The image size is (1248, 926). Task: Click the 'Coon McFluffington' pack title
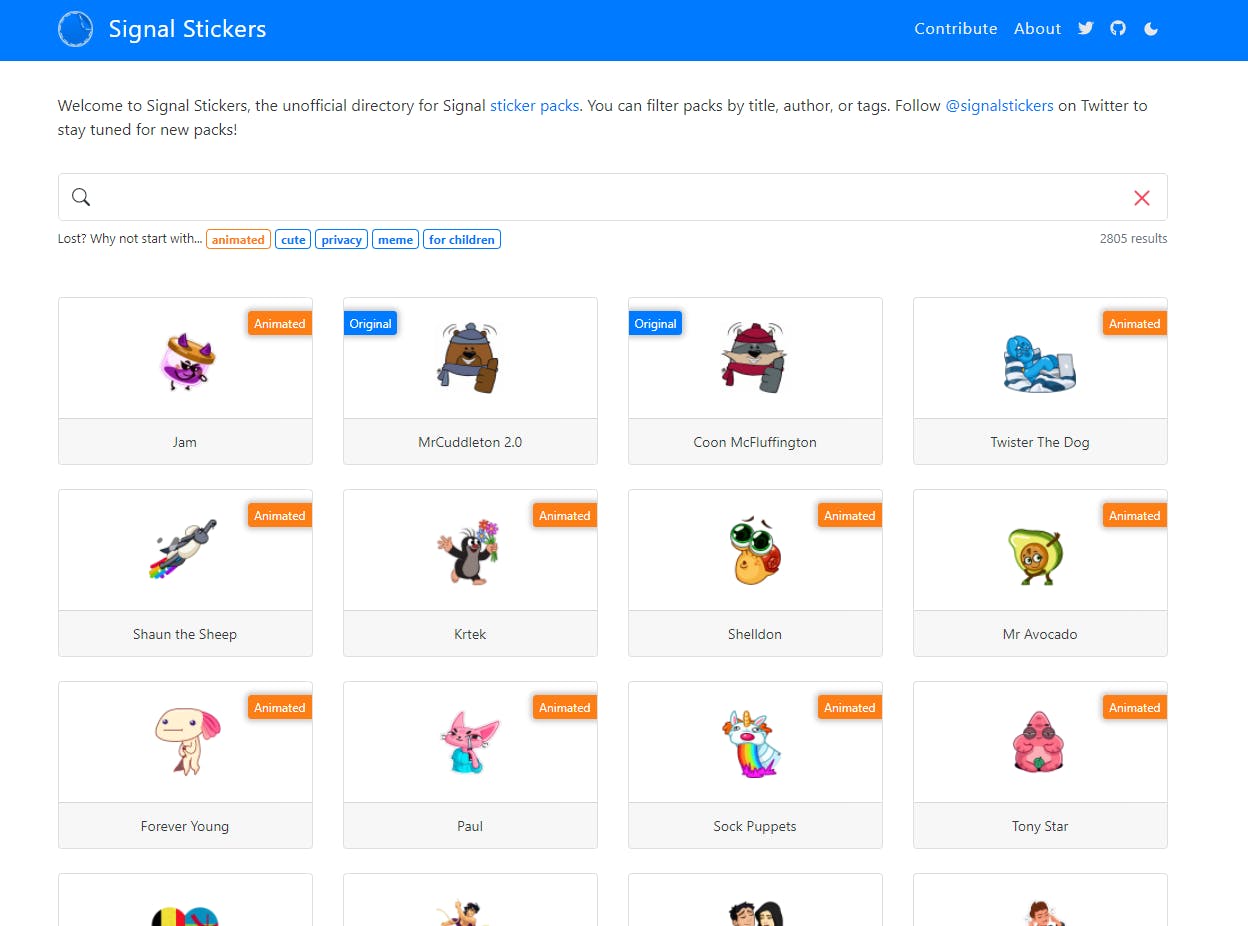point(755,442)
